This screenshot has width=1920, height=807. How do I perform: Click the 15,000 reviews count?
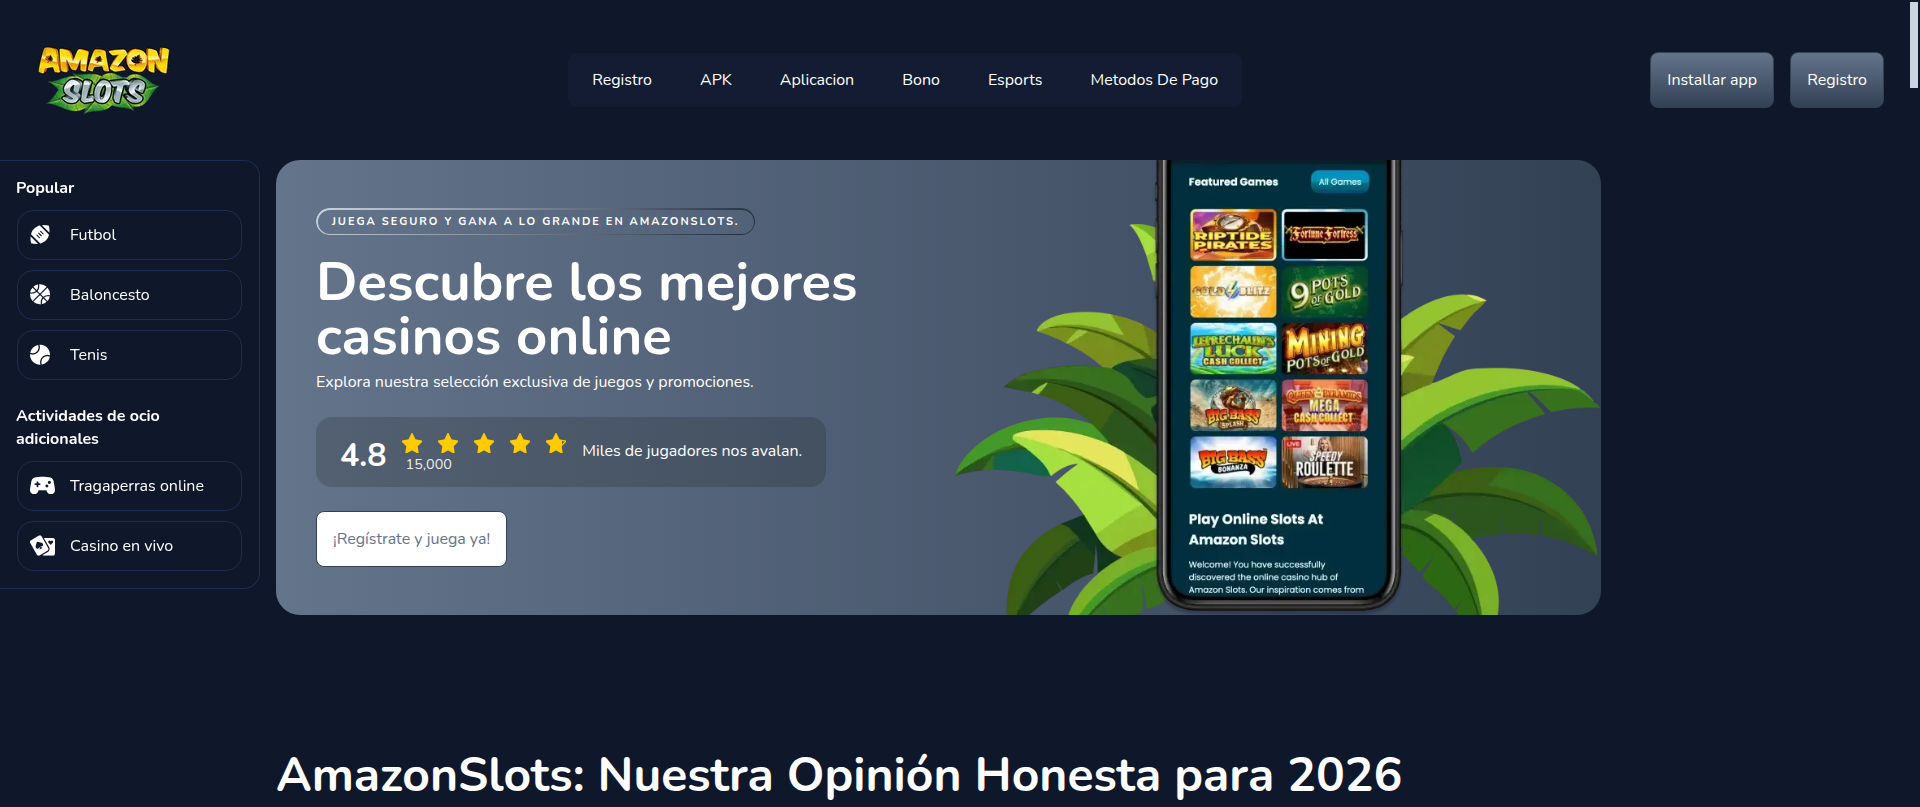429,465
